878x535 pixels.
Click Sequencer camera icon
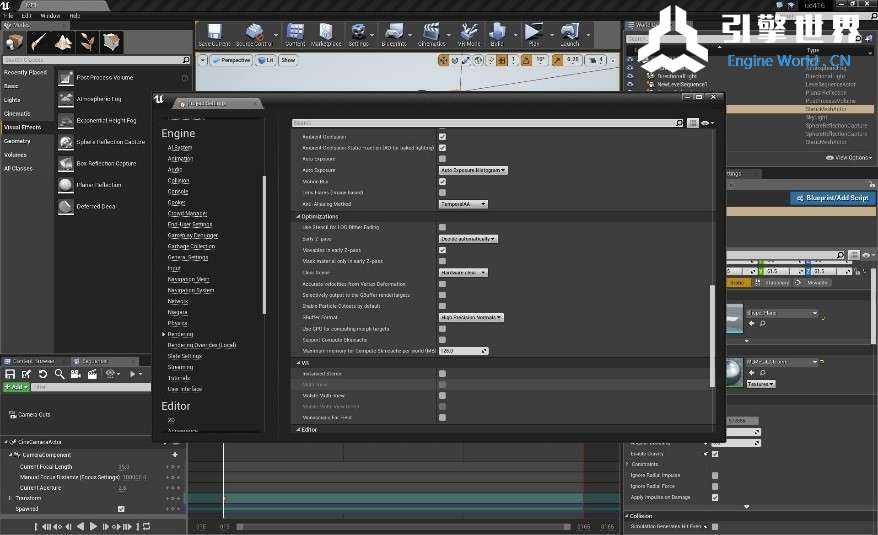pyautogui.click(x=76, y=374)
